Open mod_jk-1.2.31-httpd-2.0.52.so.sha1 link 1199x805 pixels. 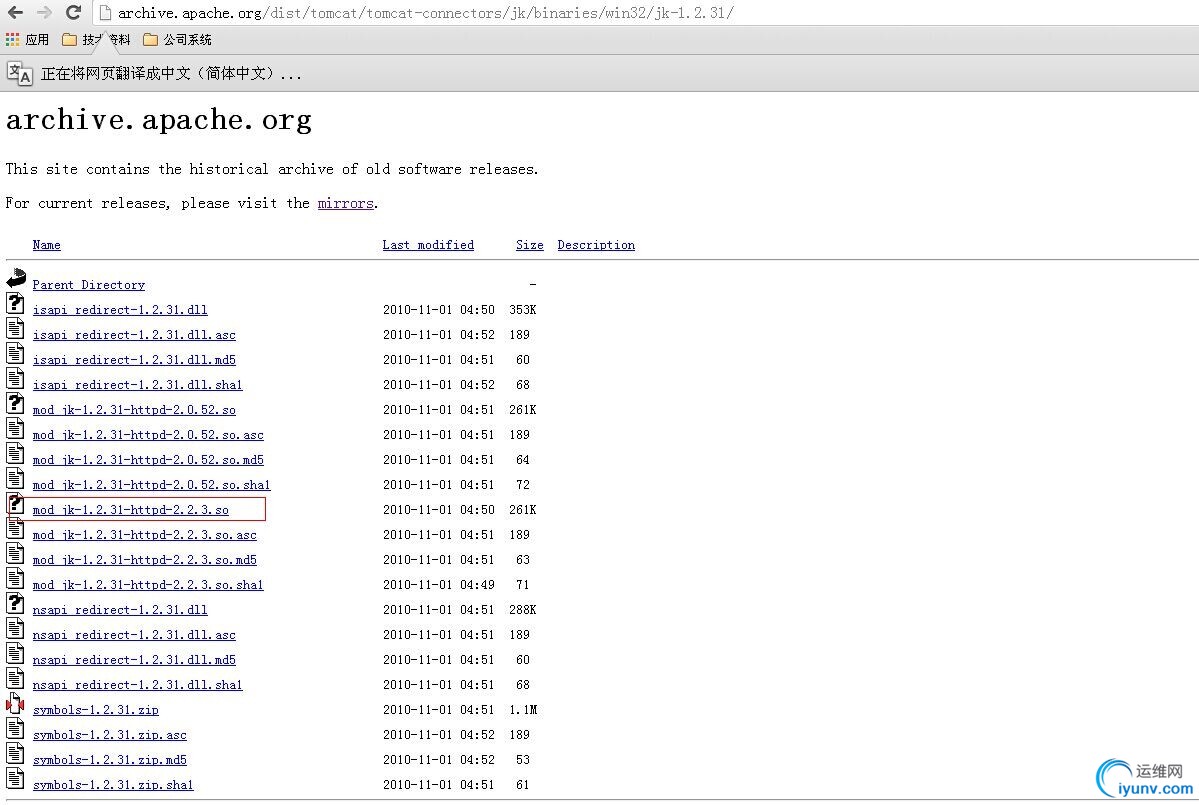click(x=151, y=485)
